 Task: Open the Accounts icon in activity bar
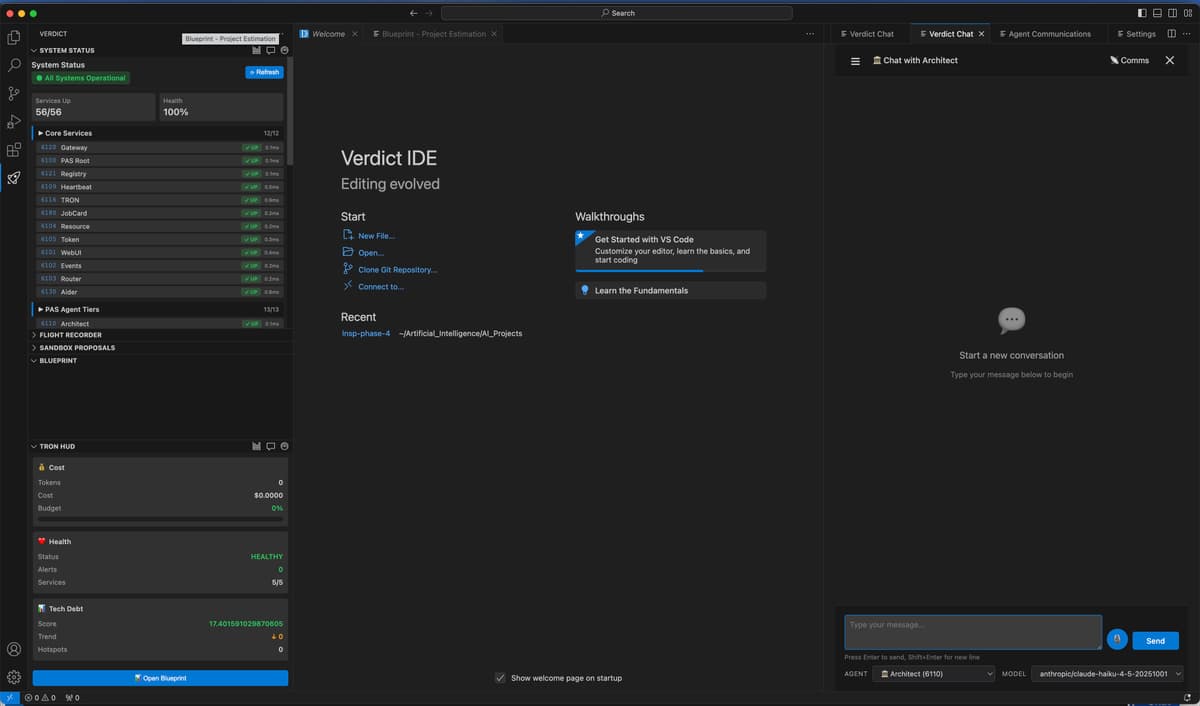[14, 650]
